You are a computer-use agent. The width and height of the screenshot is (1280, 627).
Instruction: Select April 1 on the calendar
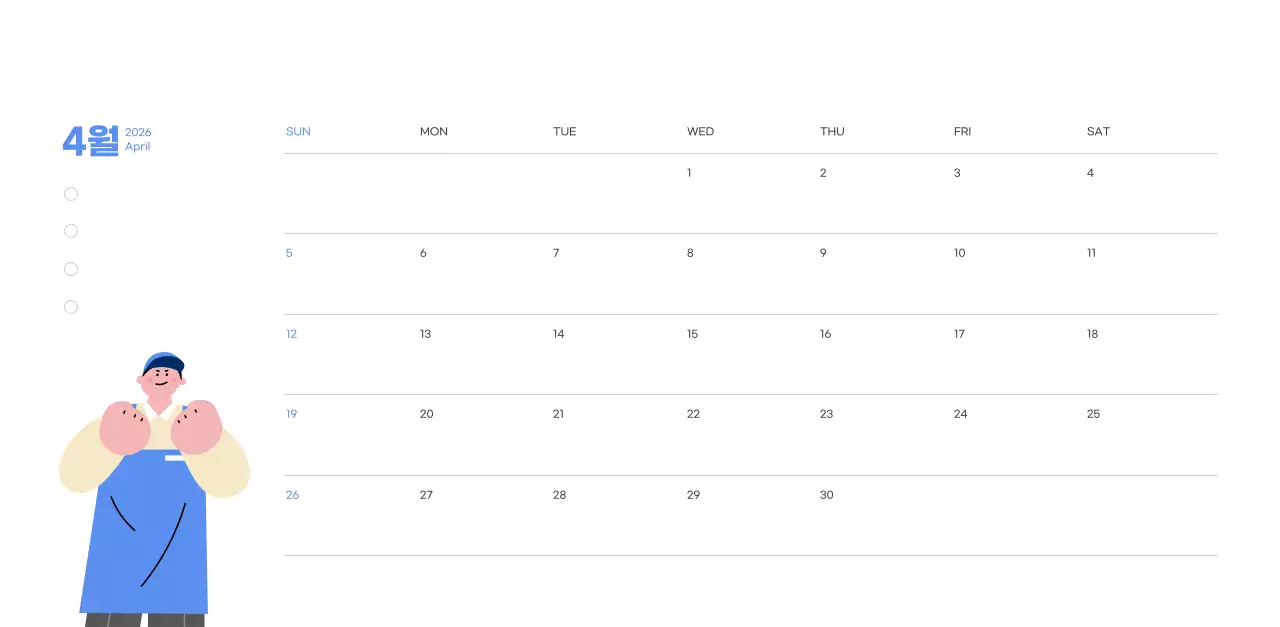689,173
